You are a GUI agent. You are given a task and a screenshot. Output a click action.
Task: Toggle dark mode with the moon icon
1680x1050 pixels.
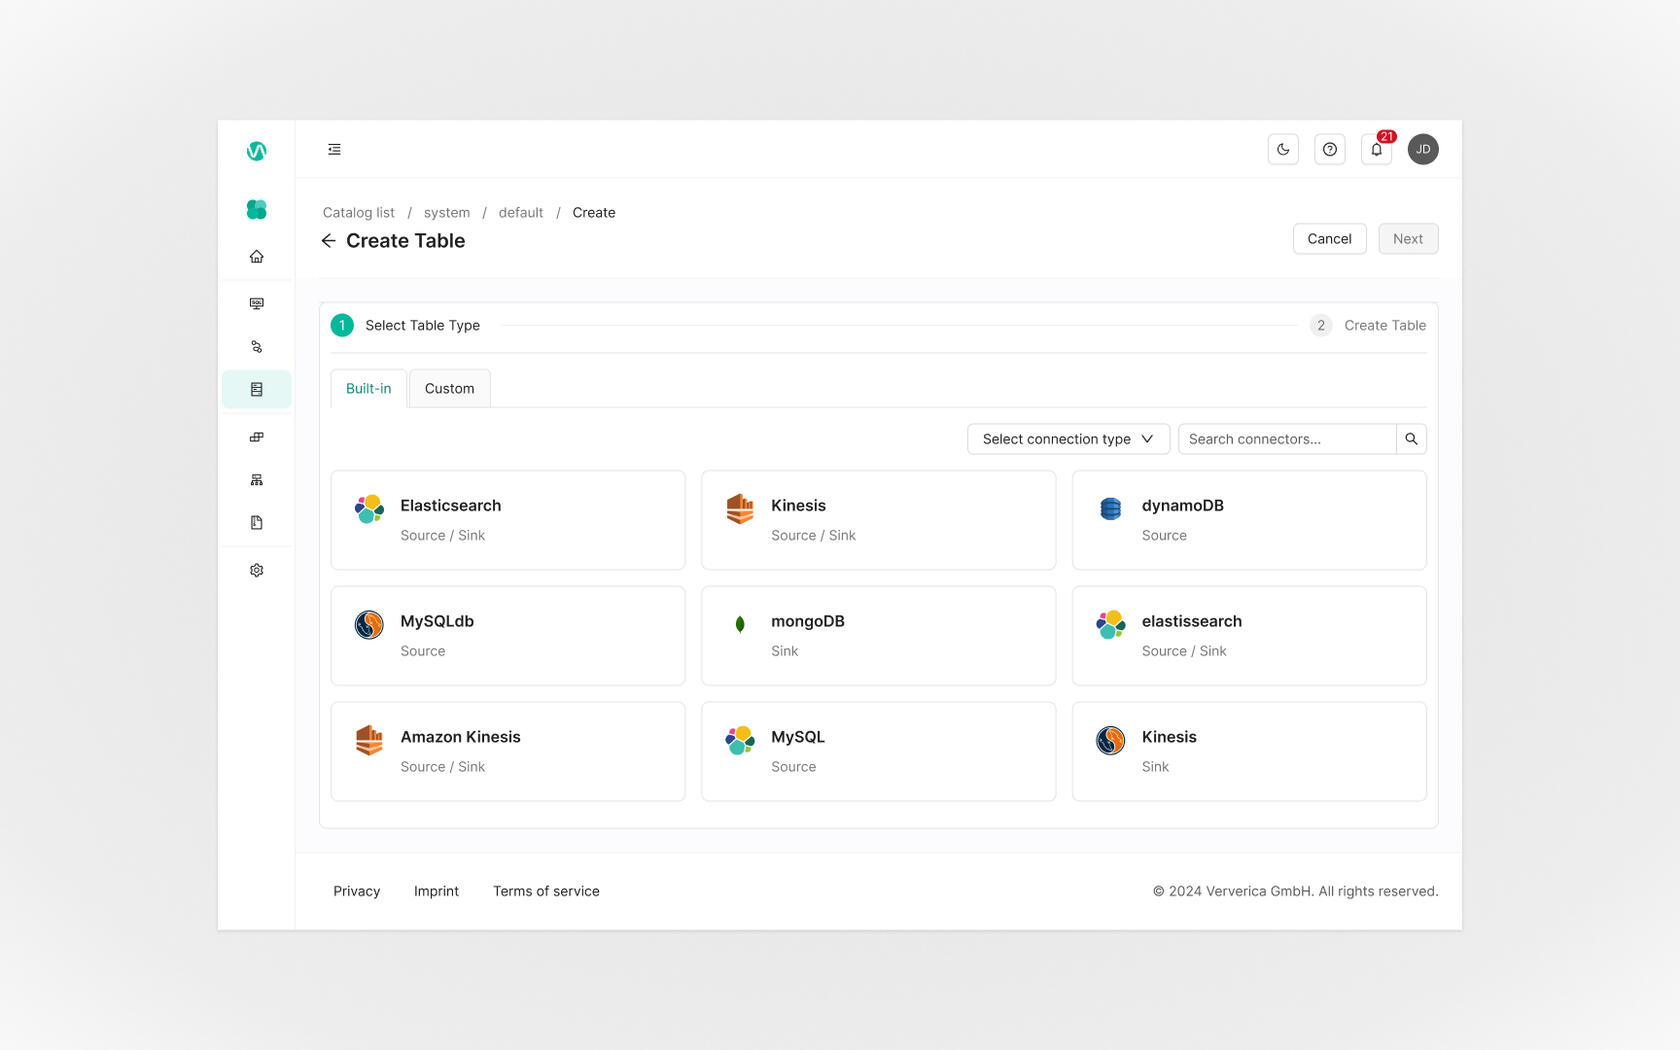pos(1283,149)
